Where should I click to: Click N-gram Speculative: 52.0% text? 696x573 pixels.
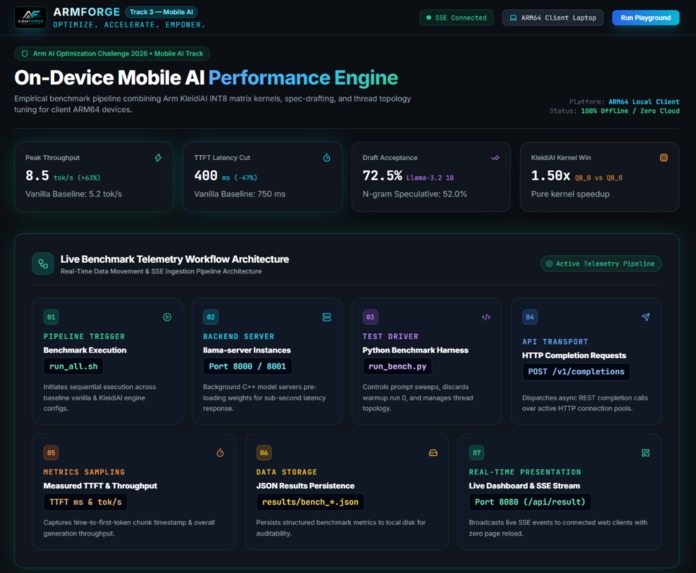tap(415, 194)
